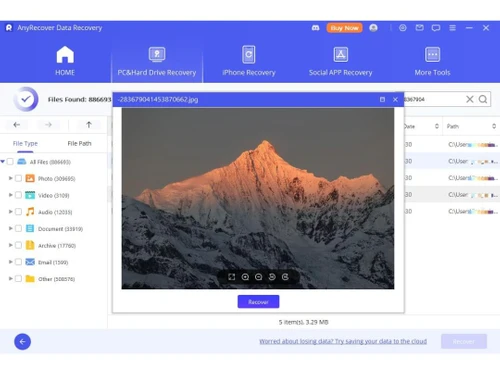
Task: Navigate back with left arrow
Action: (x=17, y=125)
